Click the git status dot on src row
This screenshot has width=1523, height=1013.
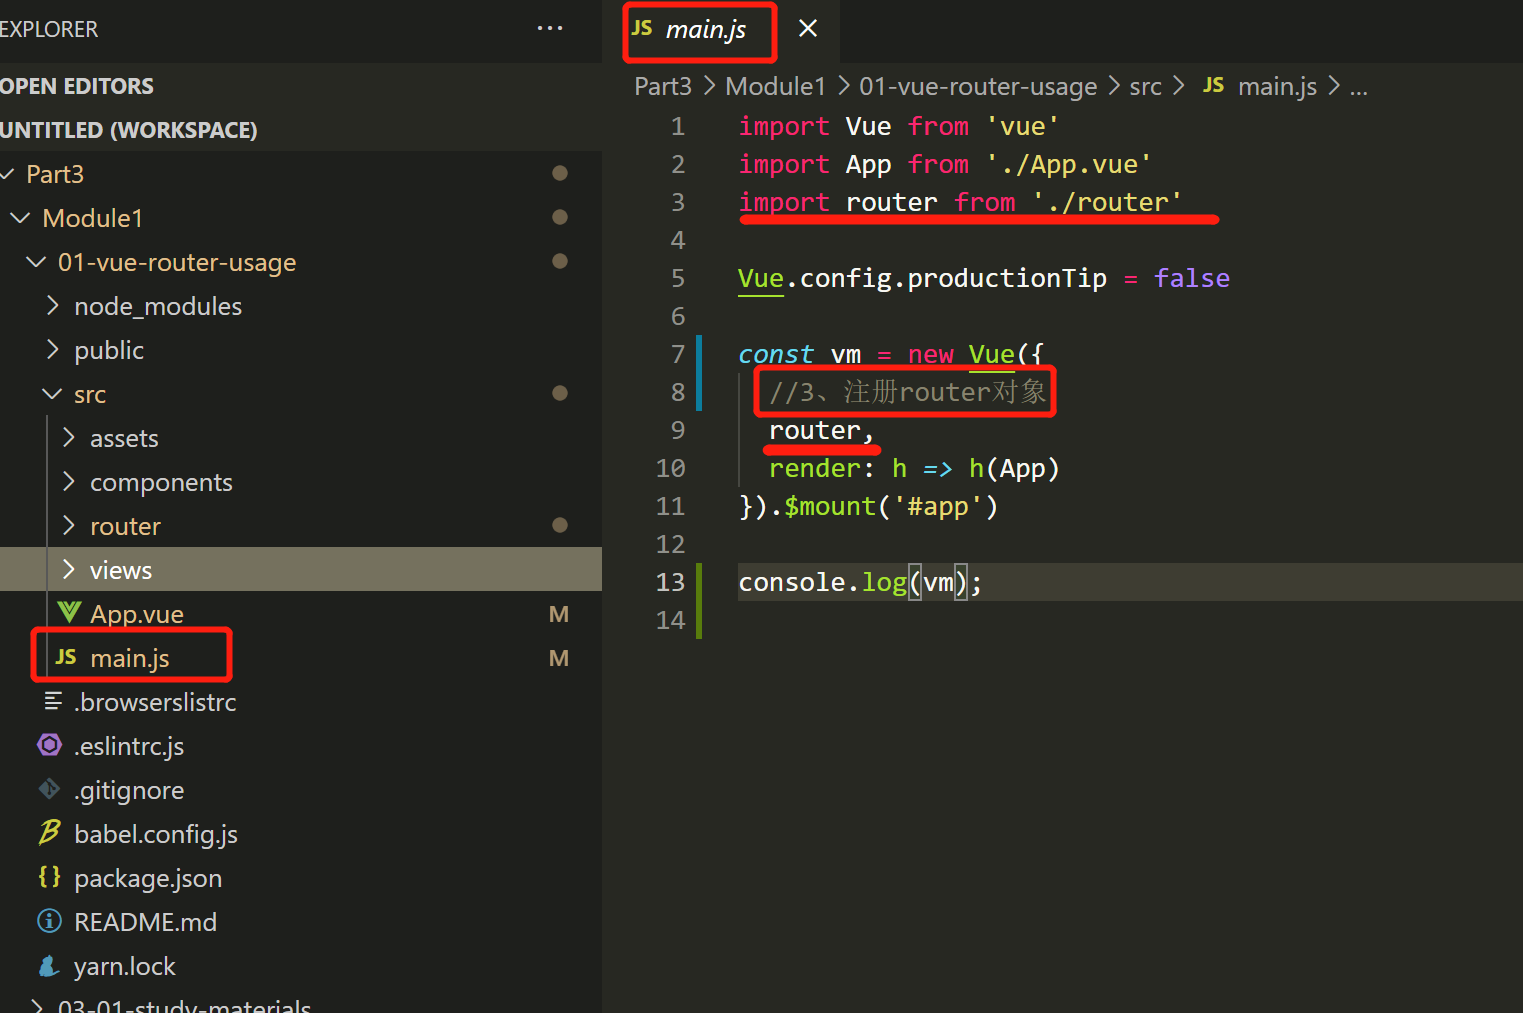coord(560,393)
